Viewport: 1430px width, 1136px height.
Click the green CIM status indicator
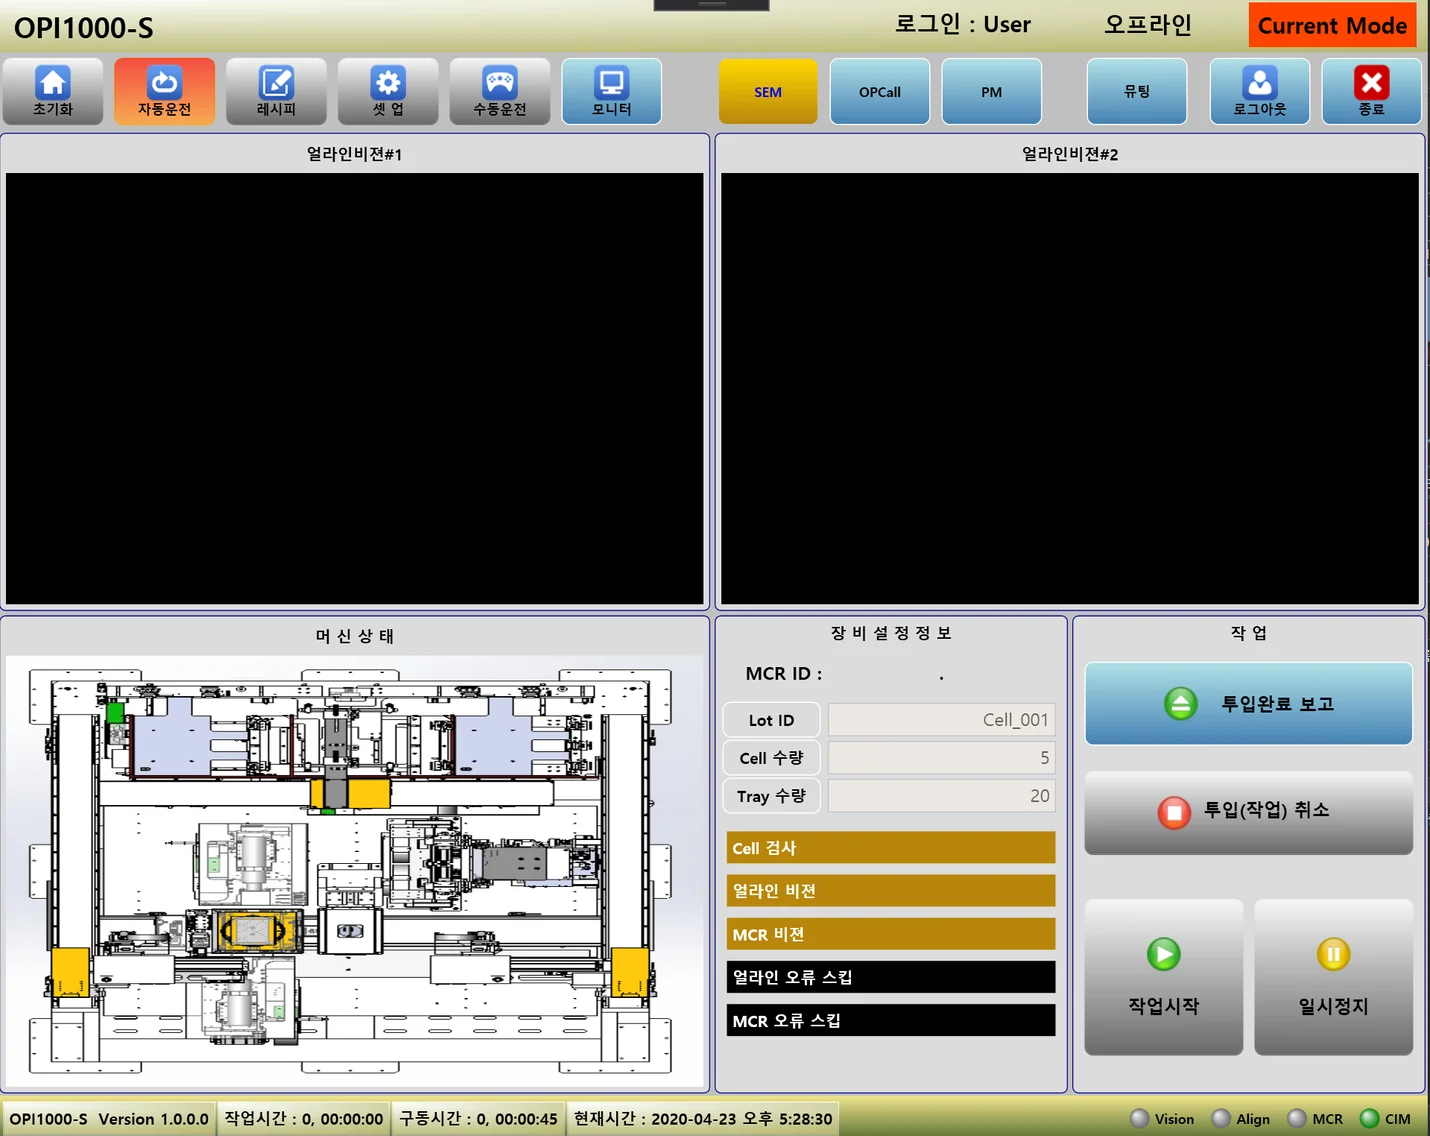point(1370,1118)
